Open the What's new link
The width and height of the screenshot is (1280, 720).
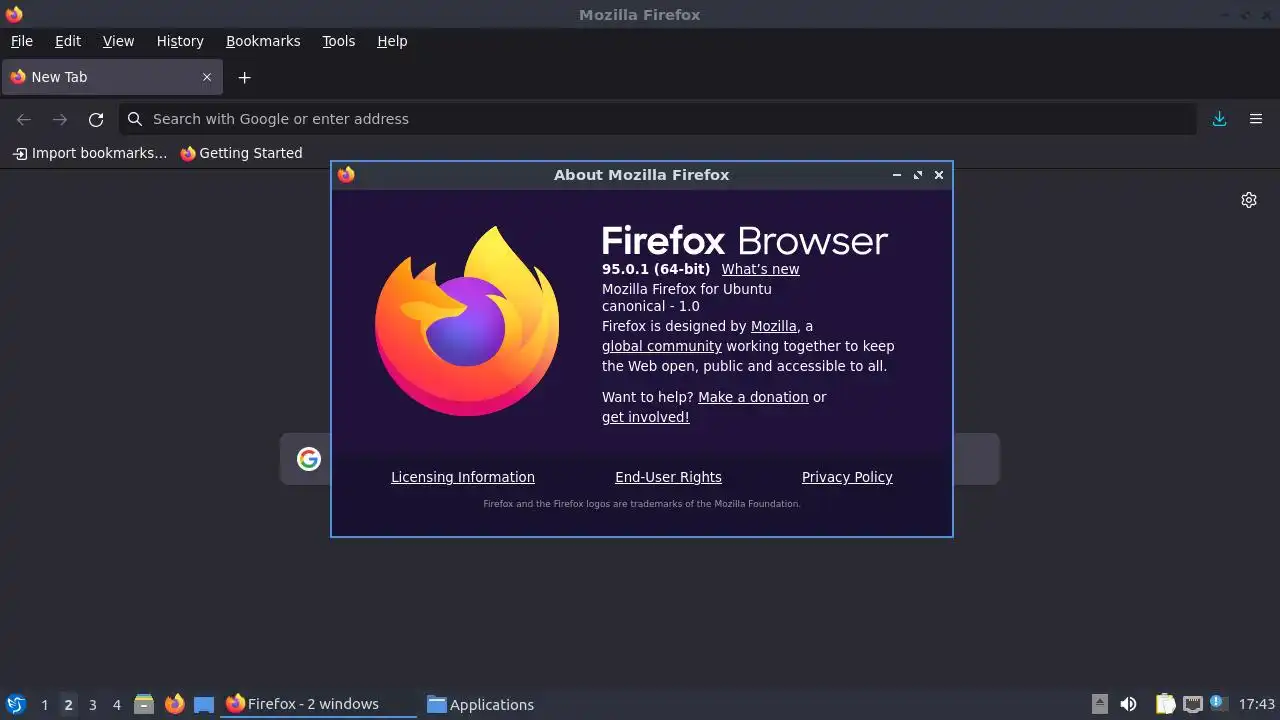[x=760, y=269]
